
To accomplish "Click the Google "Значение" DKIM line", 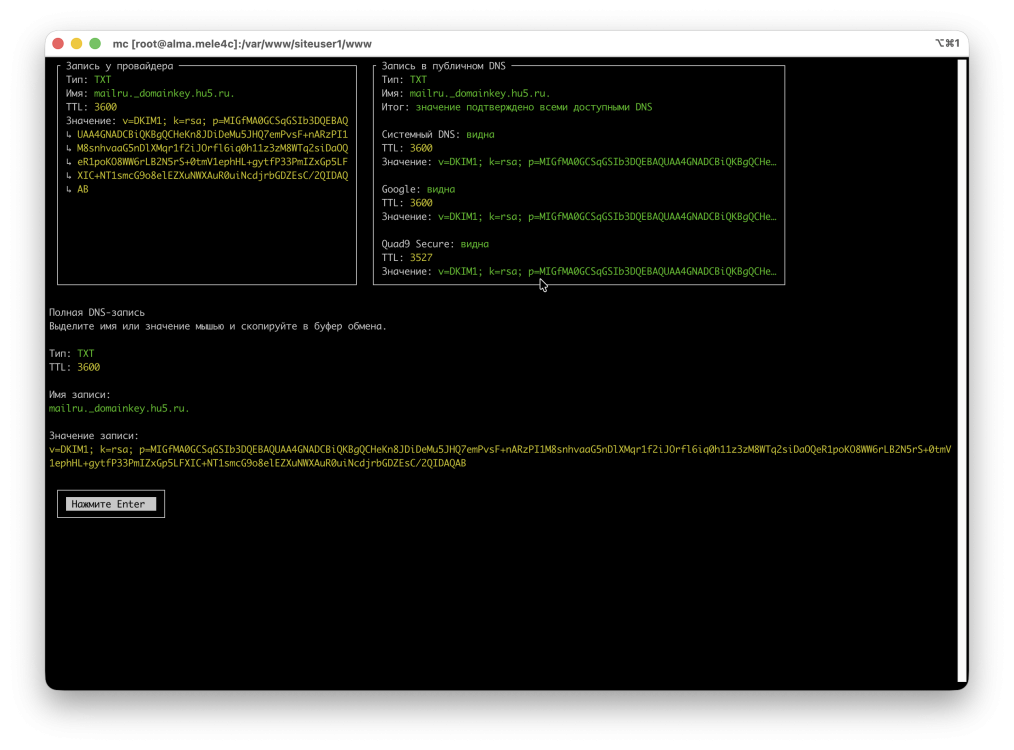I will [x=579, y=217].
